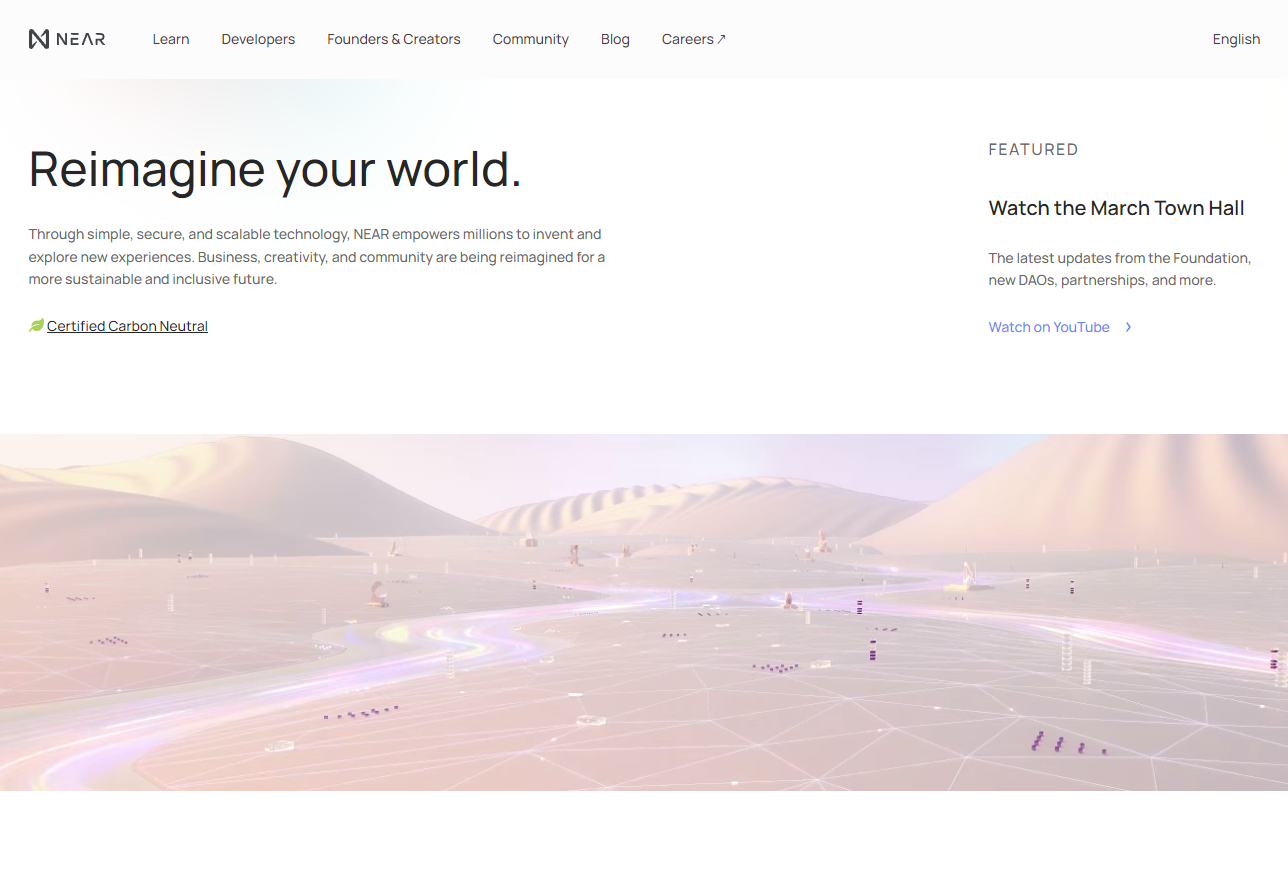Click the chevron arrow beside Watch on YouTube
The image size is (1288, 890).
click(x=1128, y=327)
